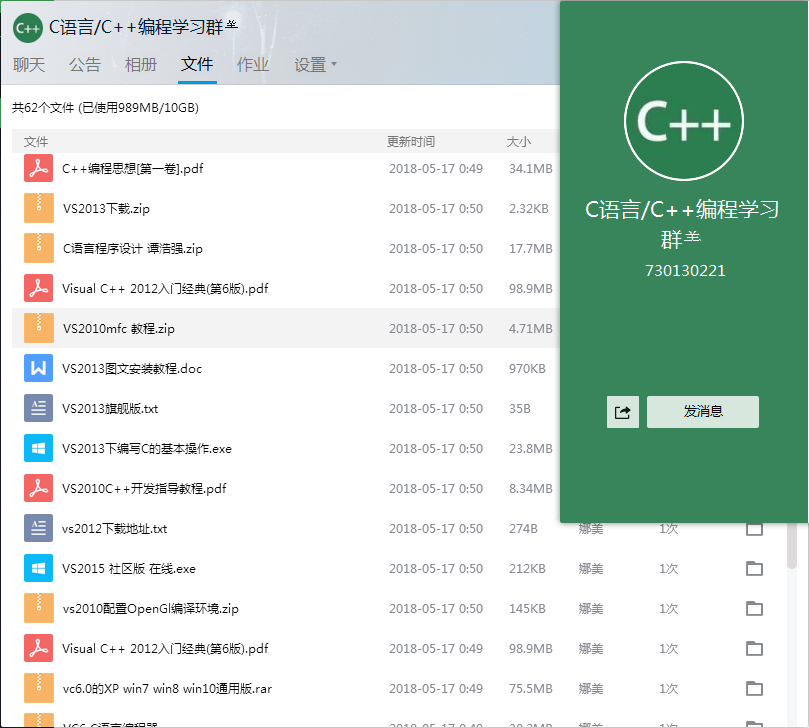Screen dimensions: 809x728
Task: Click group number 730130221
Action: [685, 270]
